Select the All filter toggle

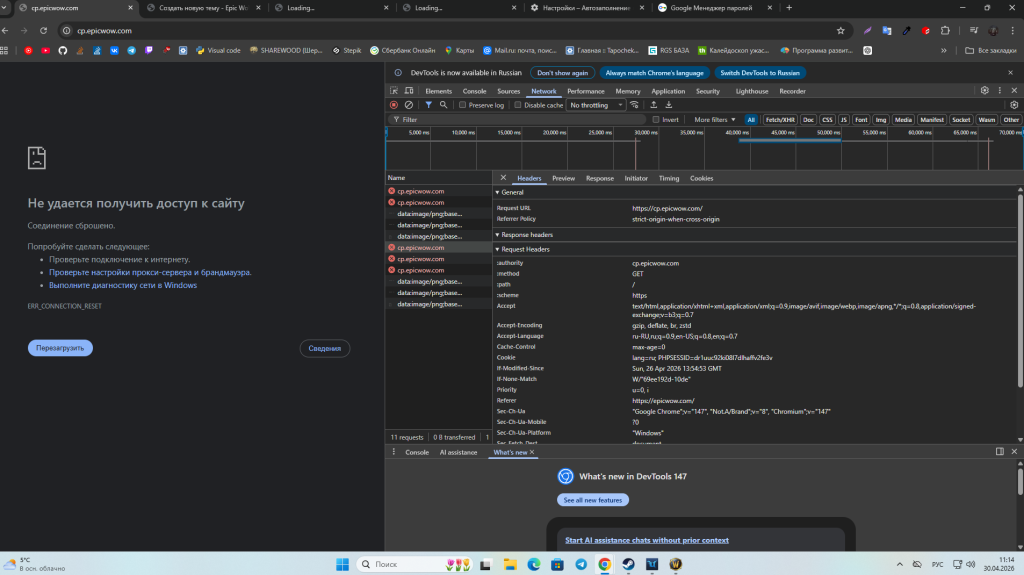751,120
